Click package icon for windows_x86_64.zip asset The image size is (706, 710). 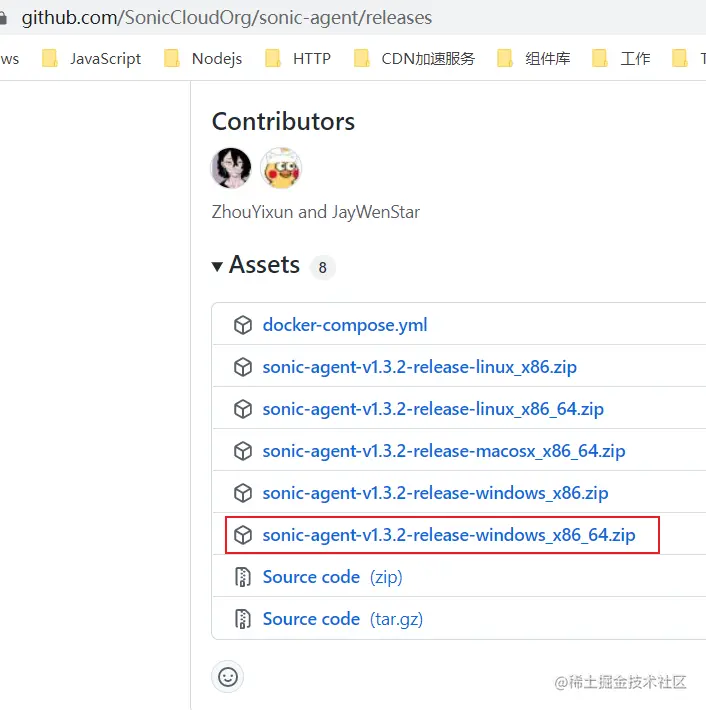[x=243, y=535]
